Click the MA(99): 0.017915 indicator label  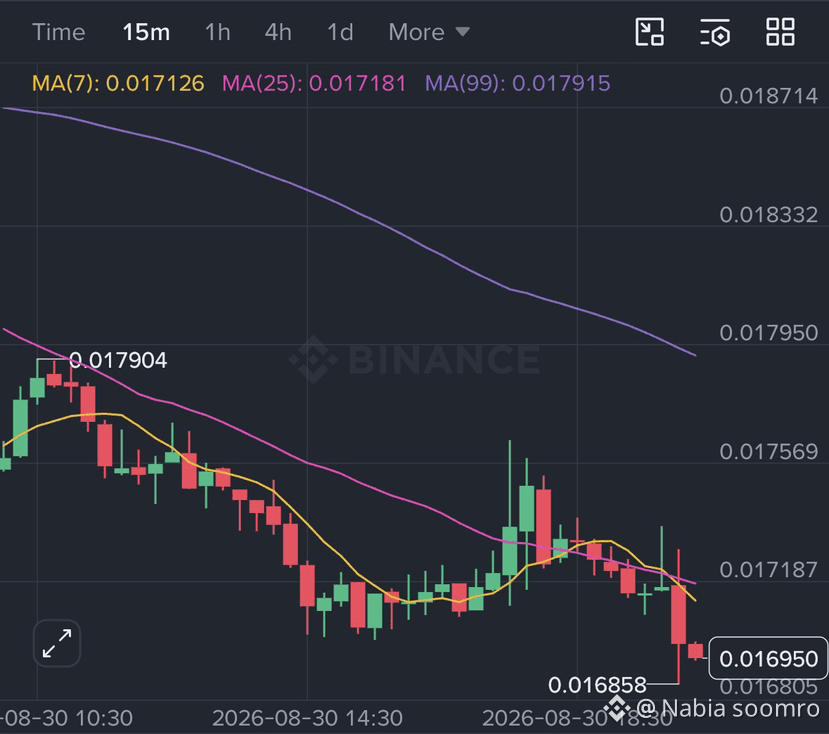518,84
